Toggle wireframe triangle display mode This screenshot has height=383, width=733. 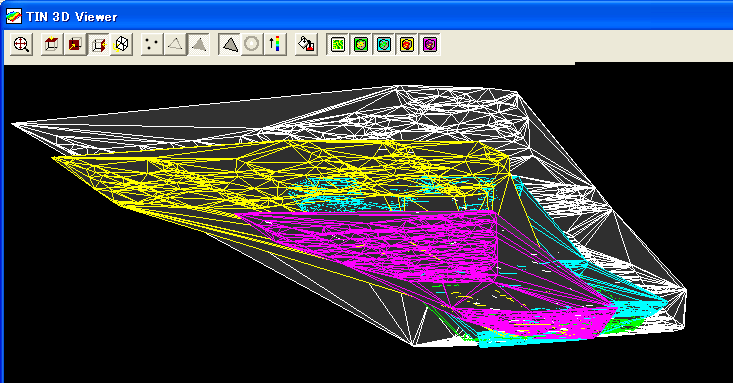pos(175,44)
